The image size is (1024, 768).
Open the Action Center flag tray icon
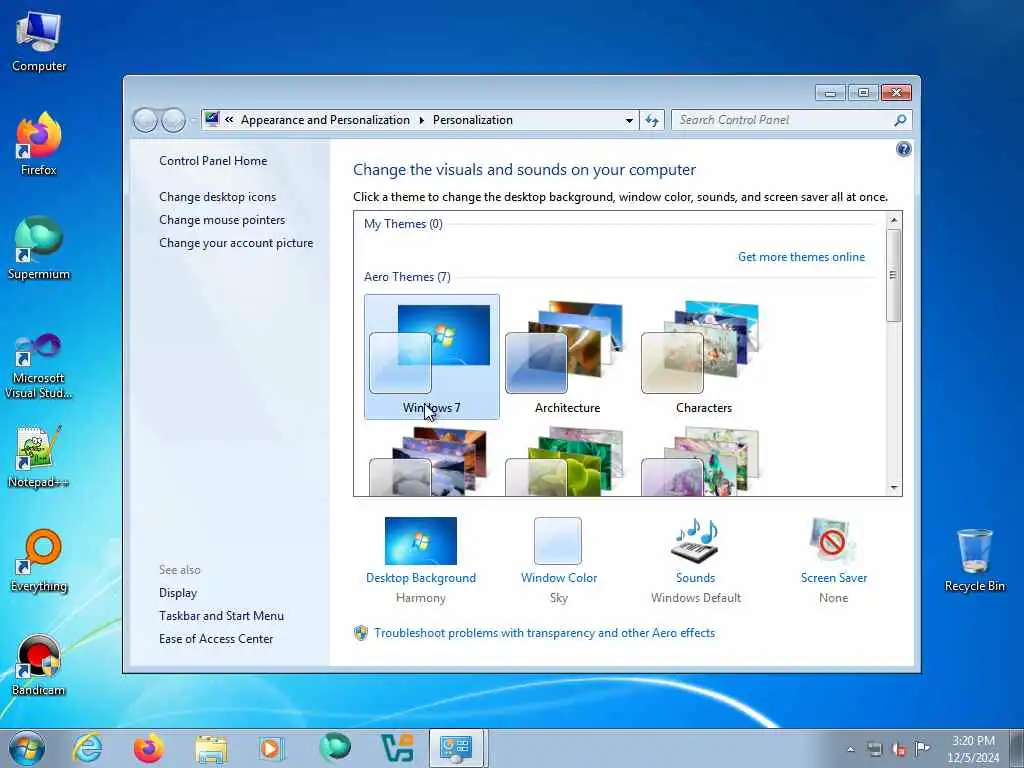[922, 748]
